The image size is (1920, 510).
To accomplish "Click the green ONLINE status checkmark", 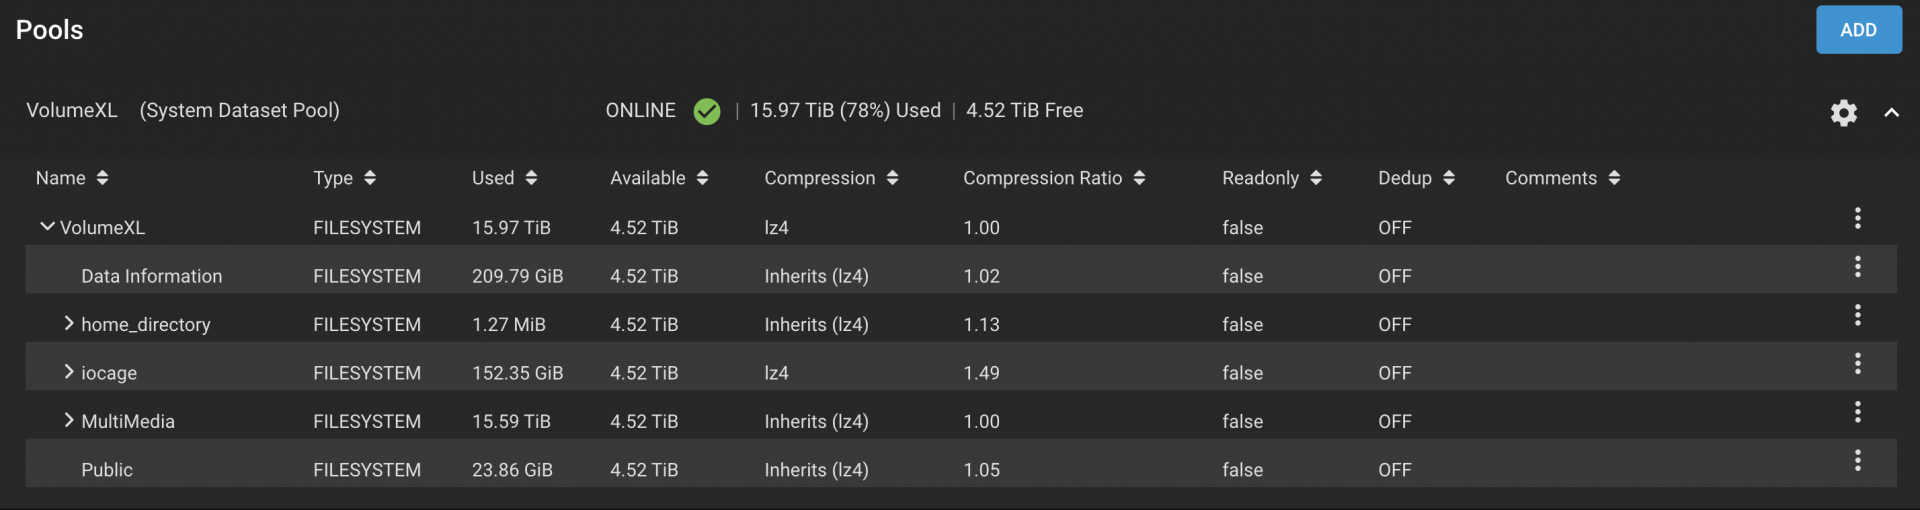I will 706,111.
